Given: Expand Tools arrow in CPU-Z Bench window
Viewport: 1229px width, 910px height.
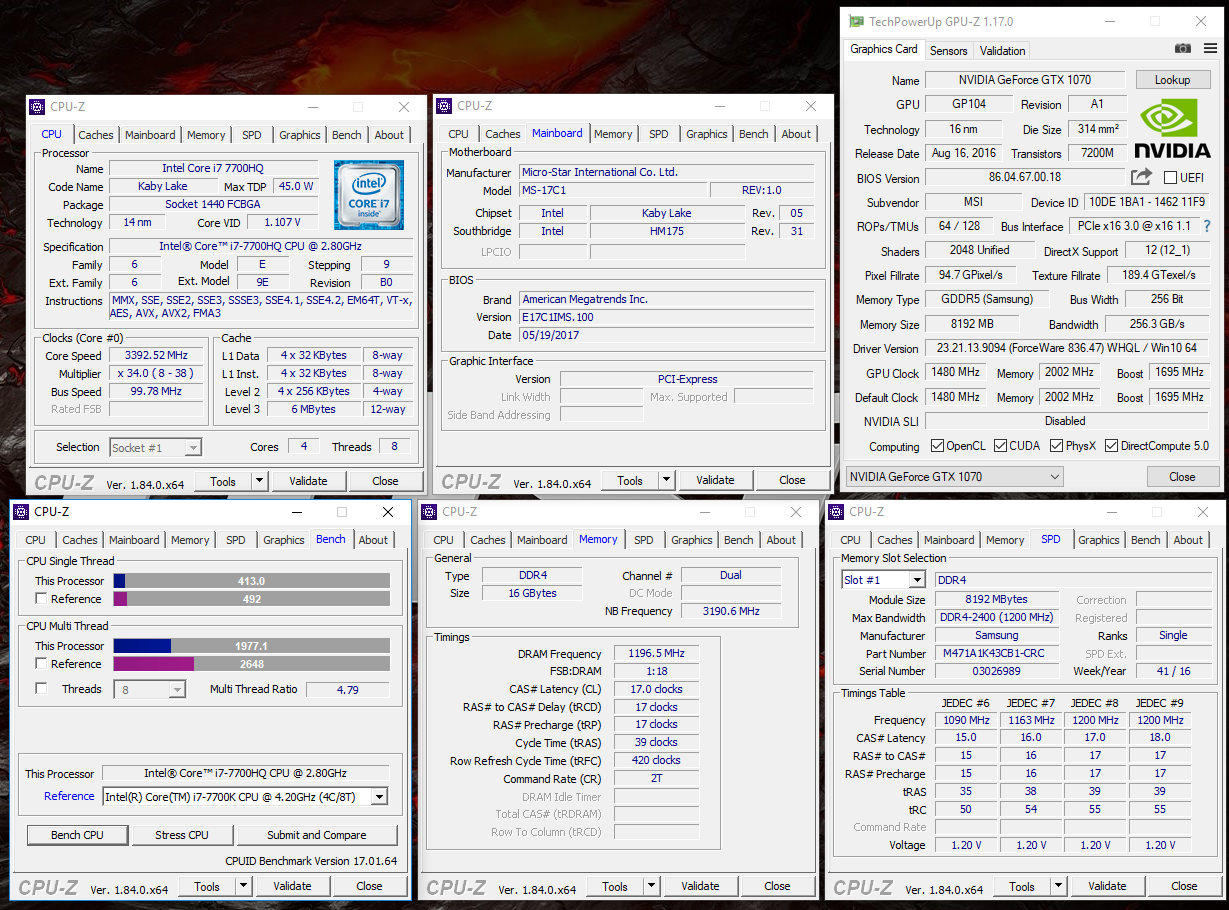Looking at the screenshot, I should pos(242,886).
